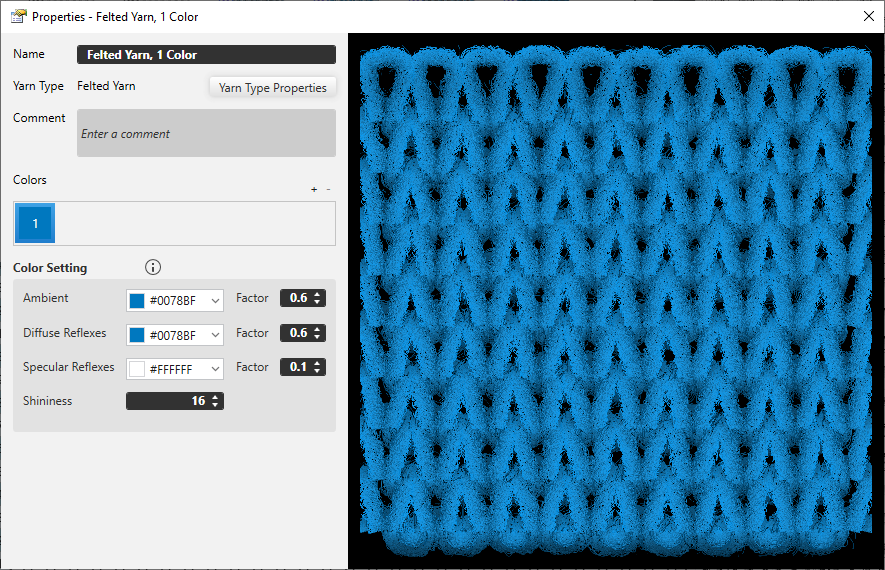This screenshot has height=570, width=885.
Task: Open the Specular Reflexes color dropdown
Action: 215,369
